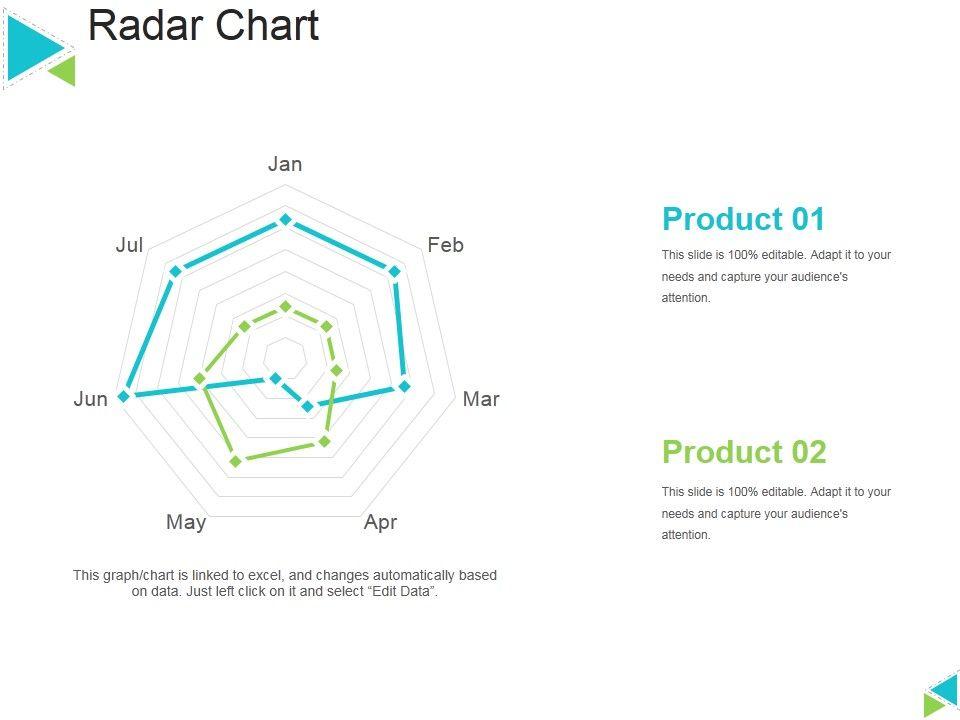The width and height of the screenshot is (960, 720).
Task: Select the Mar axis label
Action: (x=481, y=399)
